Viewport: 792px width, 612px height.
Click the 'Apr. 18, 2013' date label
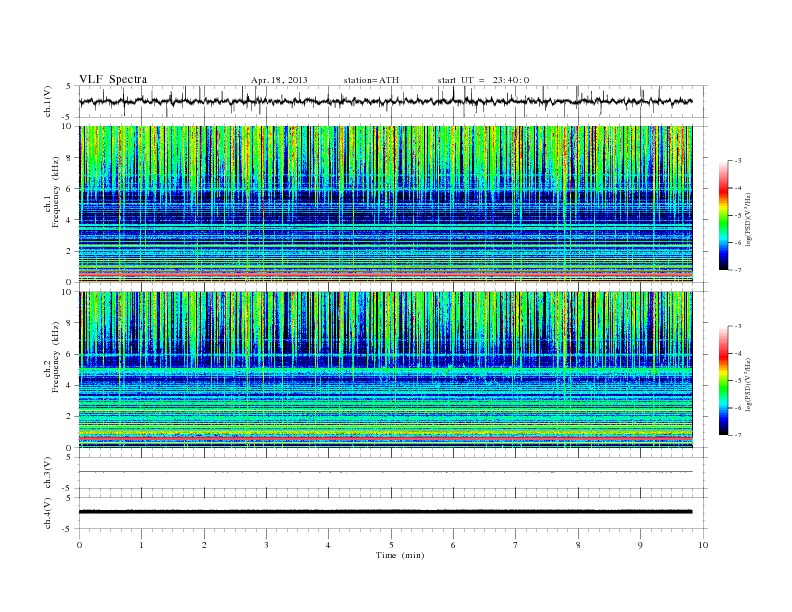tap(279, 80)
